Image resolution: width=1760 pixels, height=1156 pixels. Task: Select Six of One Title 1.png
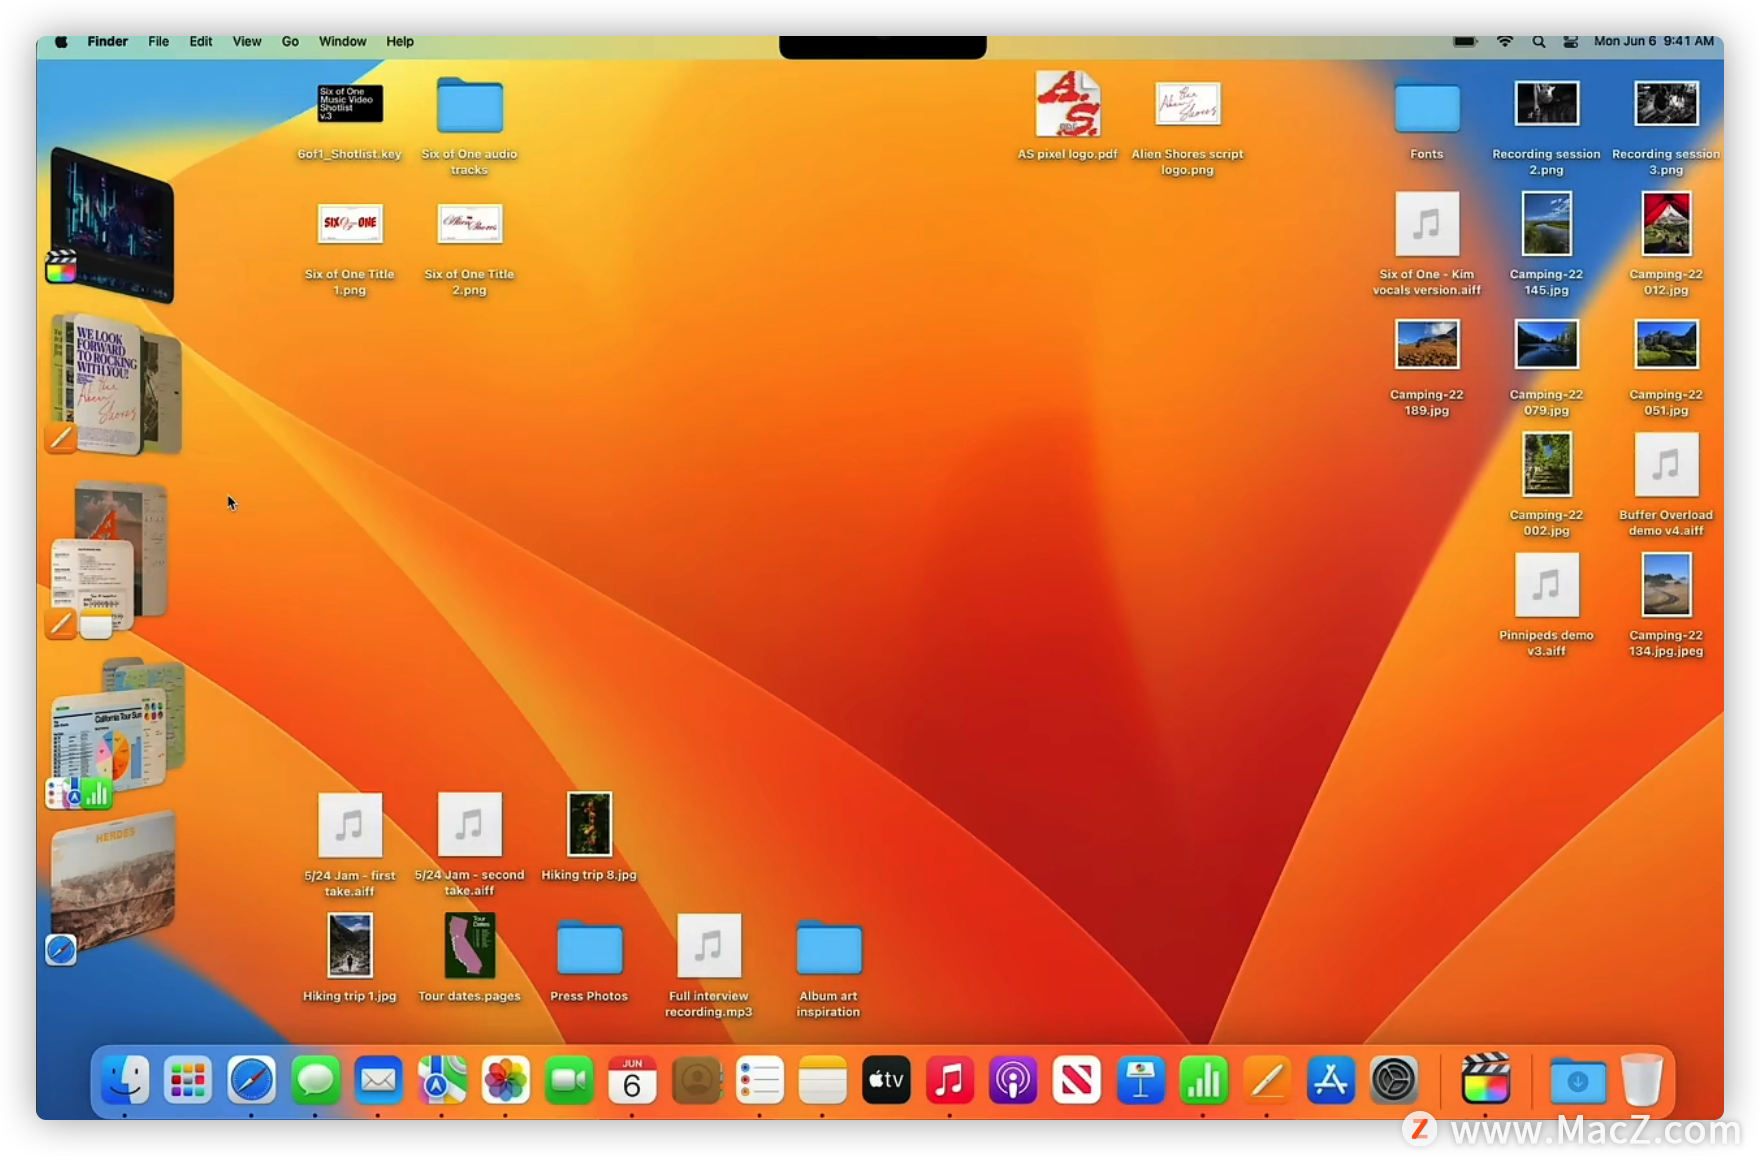350,250
